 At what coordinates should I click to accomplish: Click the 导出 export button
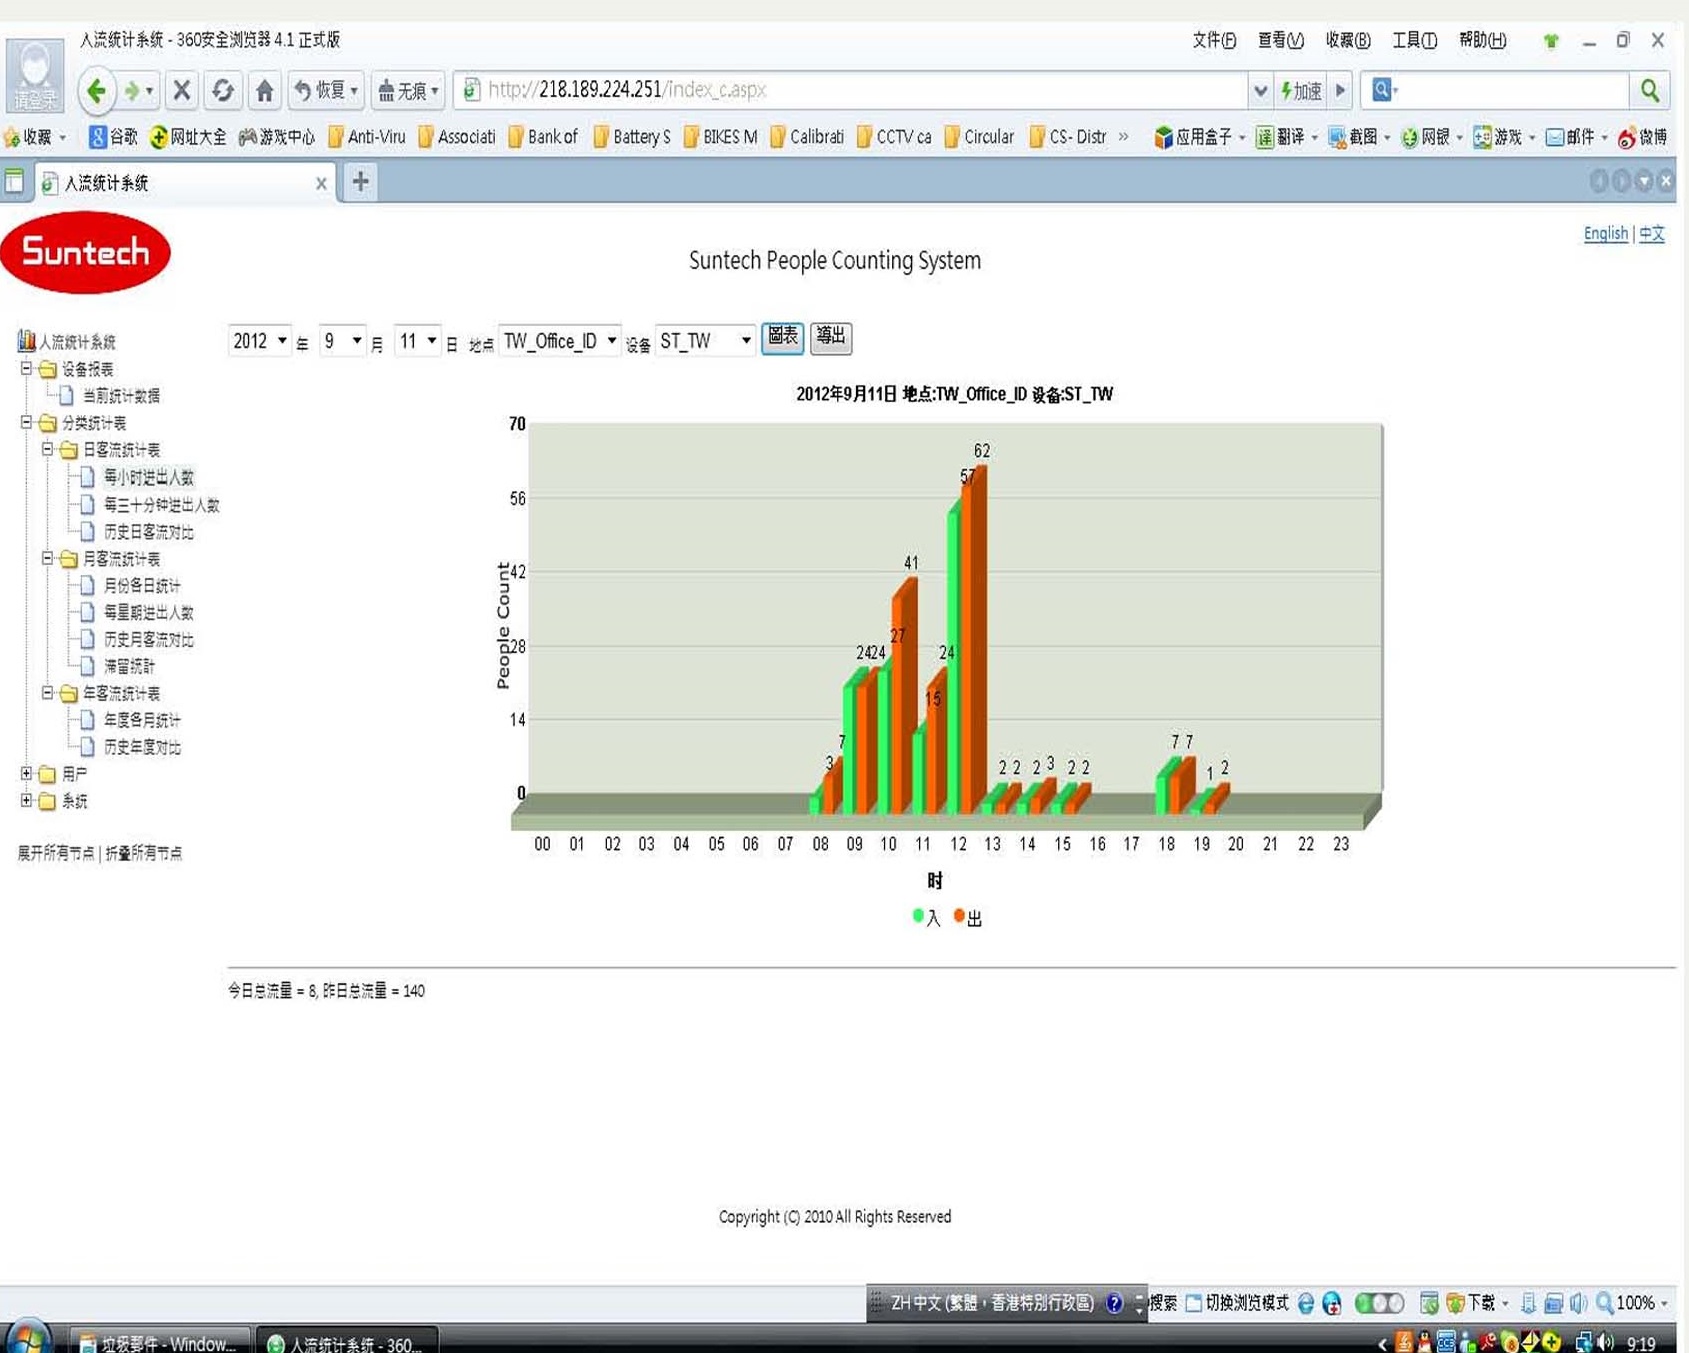tap(830, 337)
